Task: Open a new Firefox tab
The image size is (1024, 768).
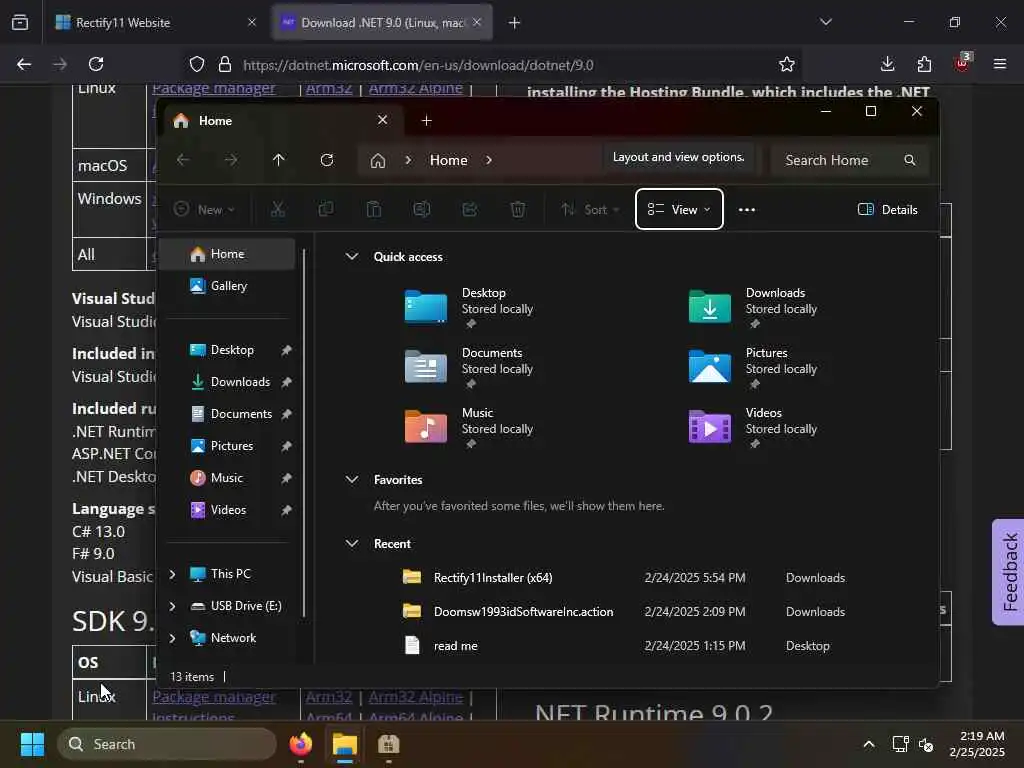Action: tap(515, 23)
